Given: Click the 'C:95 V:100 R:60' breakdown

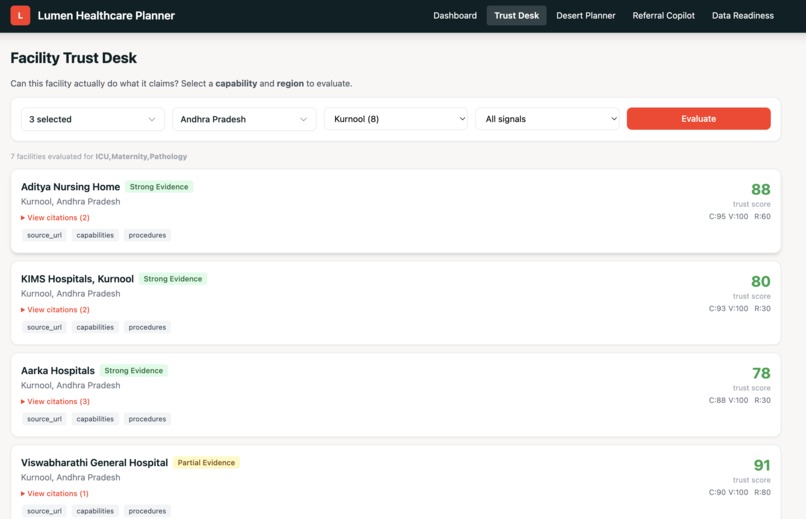Looking at the screenshot, I should click(x=740, y=217).
